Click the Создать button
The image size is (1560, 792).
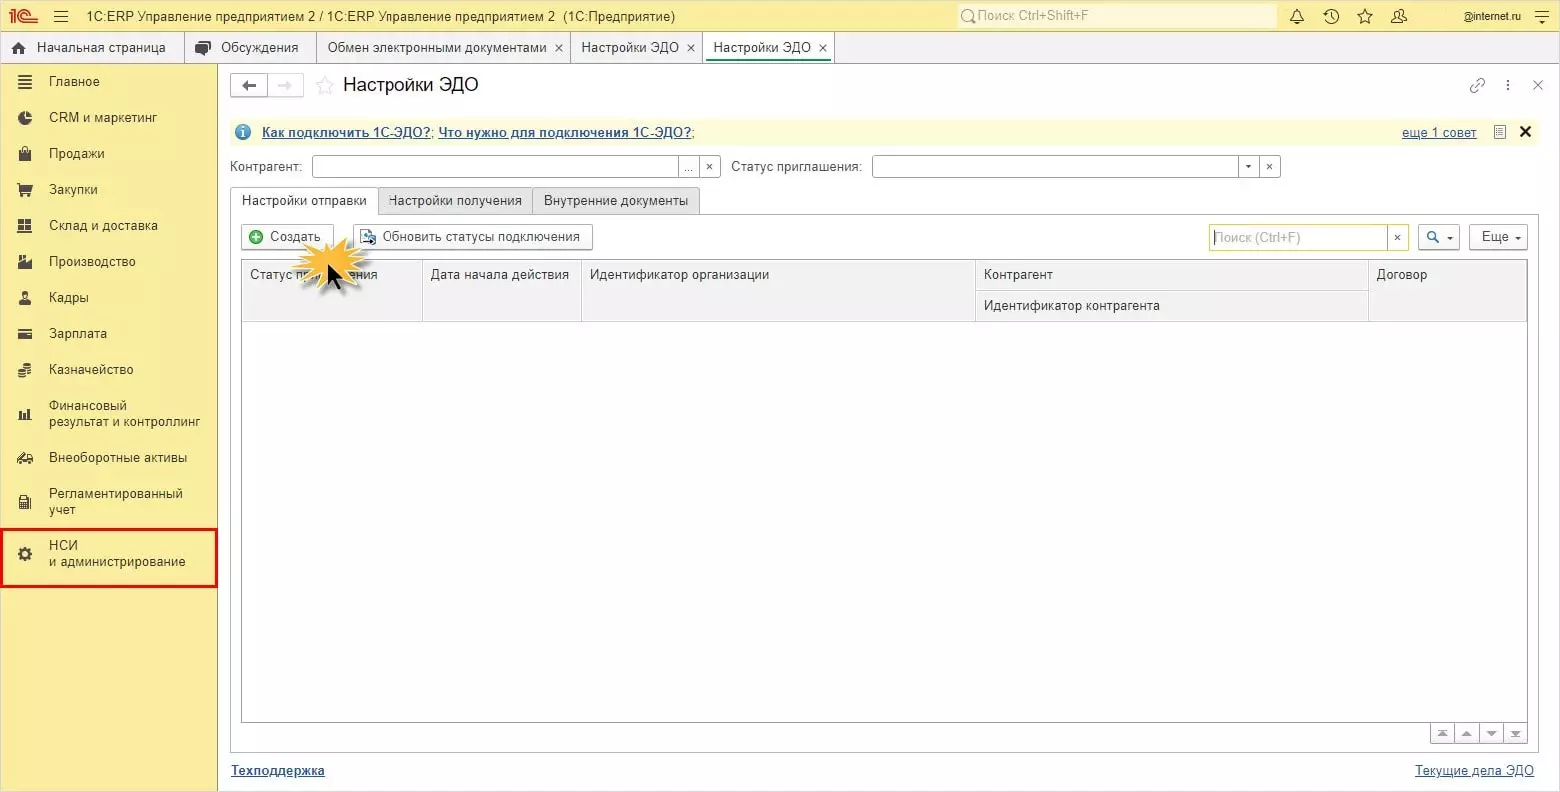[287, 237]
